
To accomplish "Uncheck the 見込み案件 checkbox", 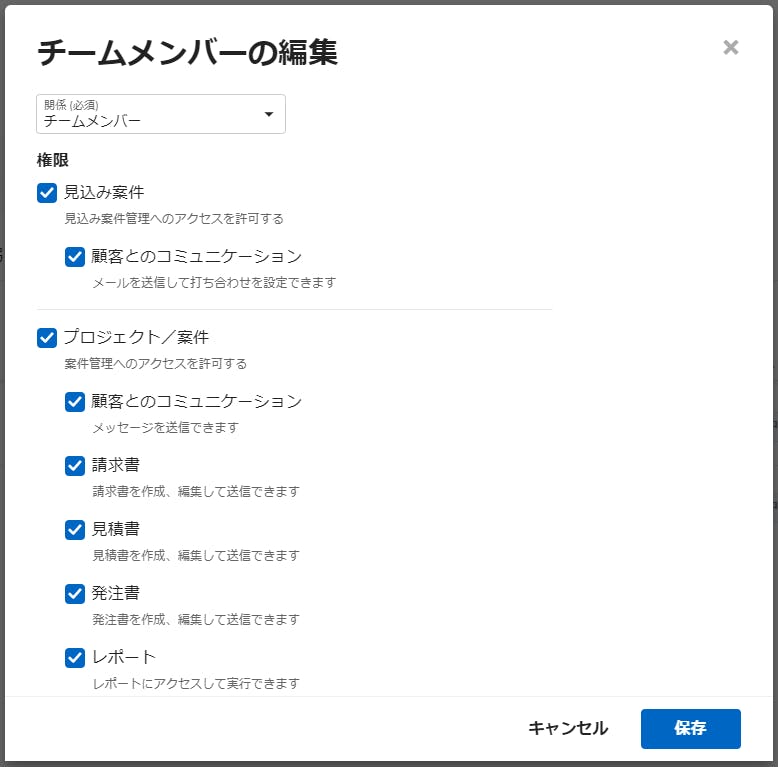I will [47, 193].
